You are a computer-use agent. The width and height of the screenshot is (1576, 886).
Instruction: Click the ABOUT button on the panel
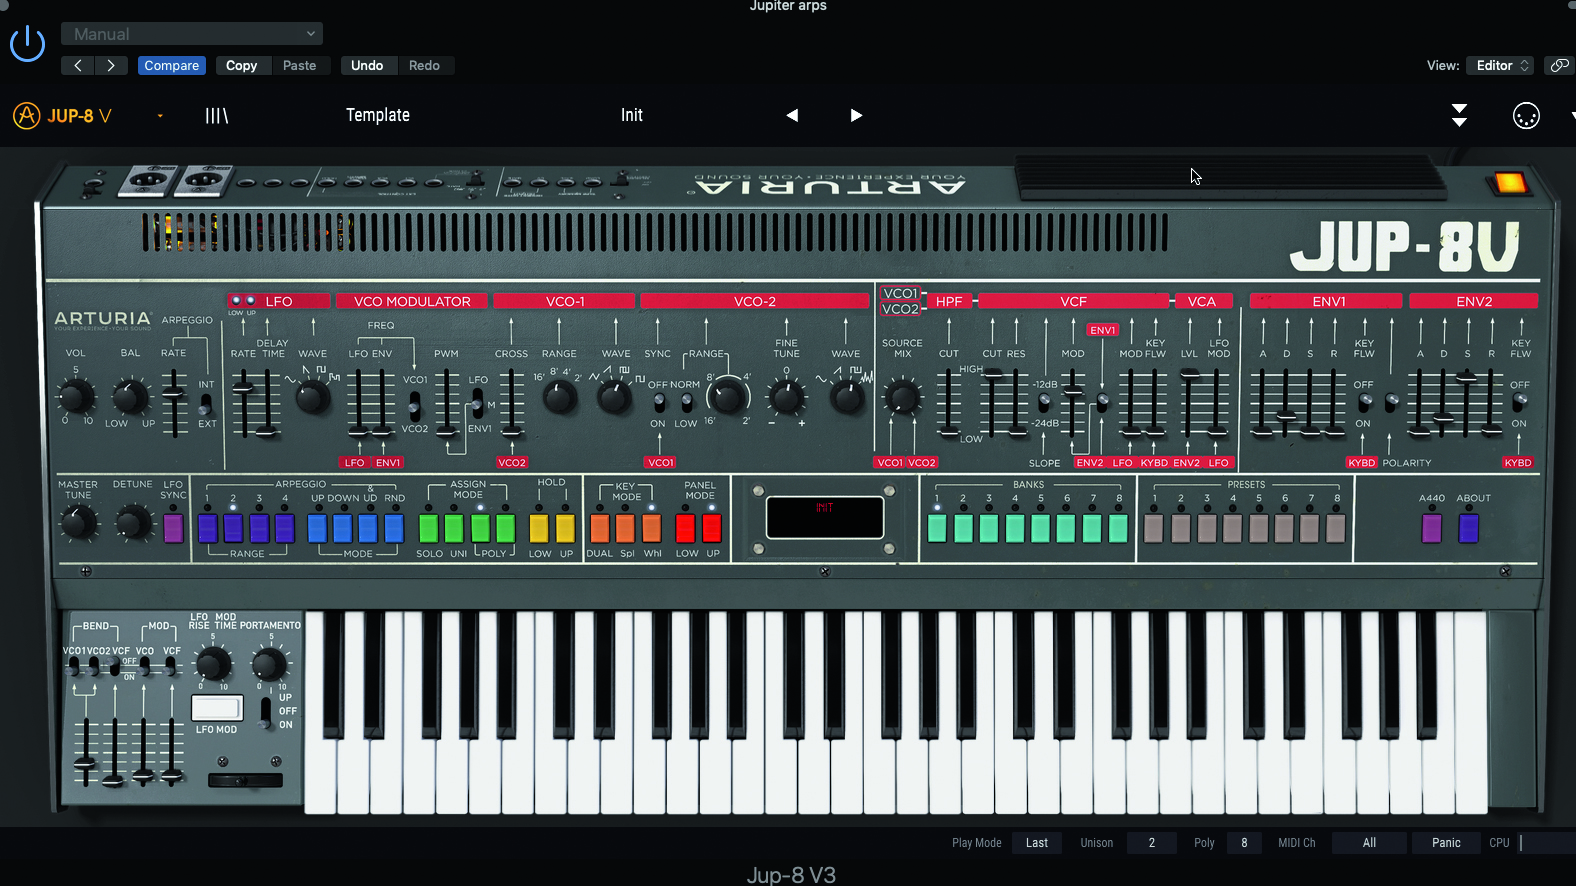pyautogui.click(x=1469, y=527)
